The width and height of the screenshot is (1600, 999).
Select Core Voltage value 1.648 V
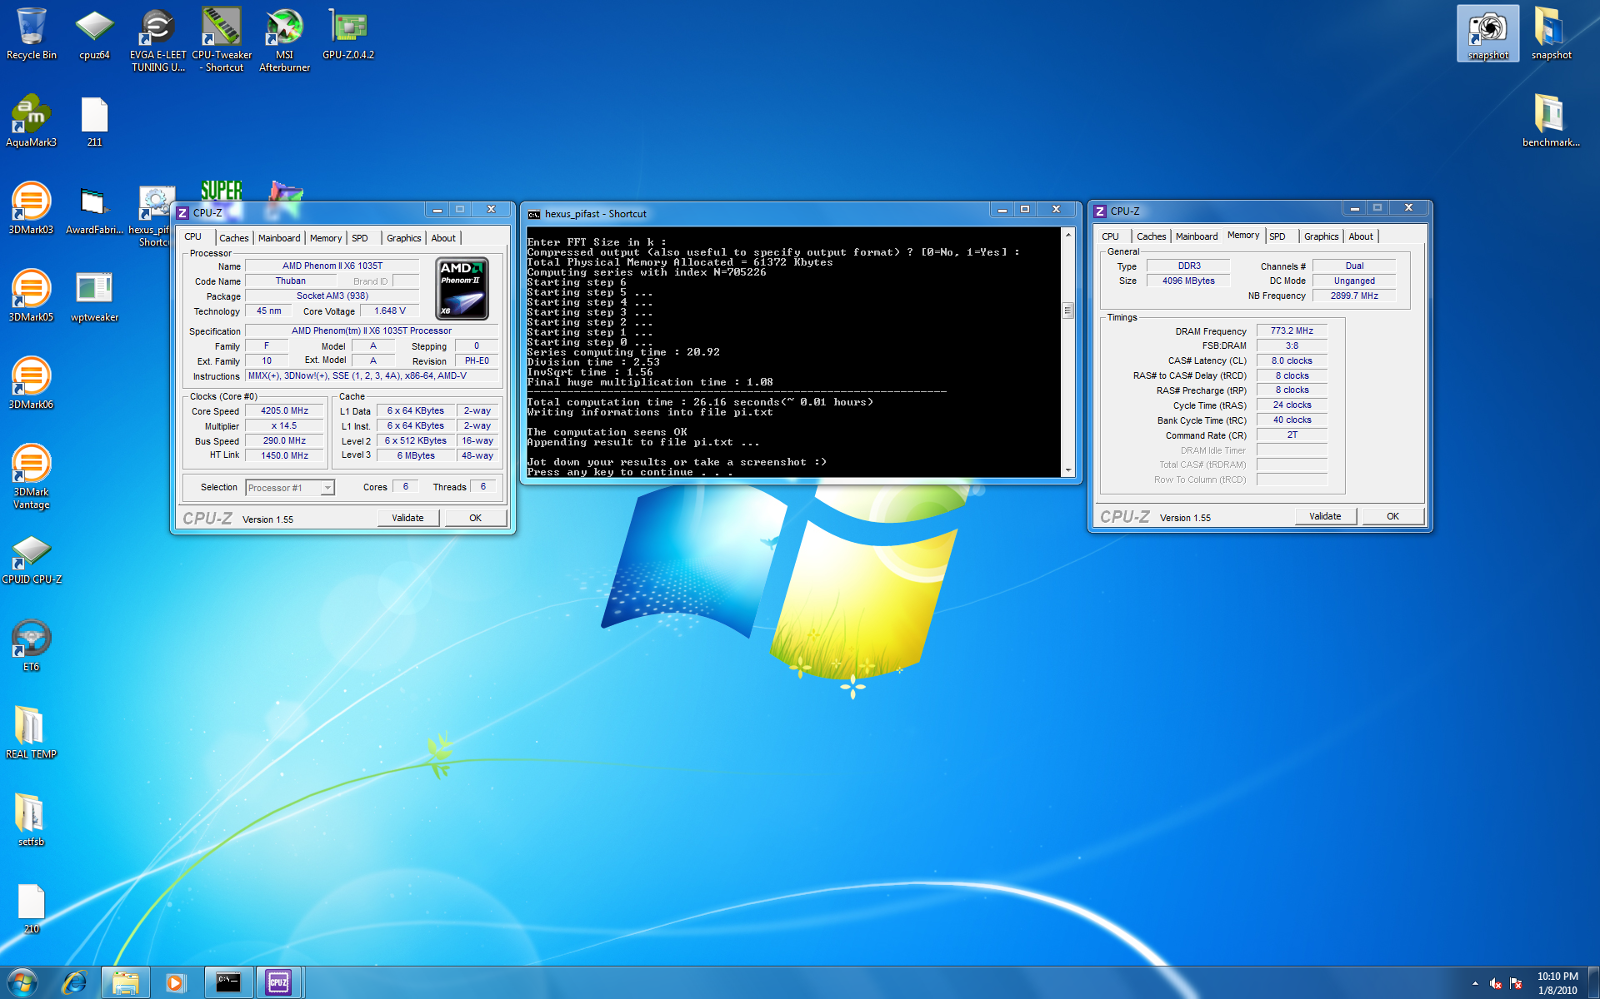click(390, 311)
